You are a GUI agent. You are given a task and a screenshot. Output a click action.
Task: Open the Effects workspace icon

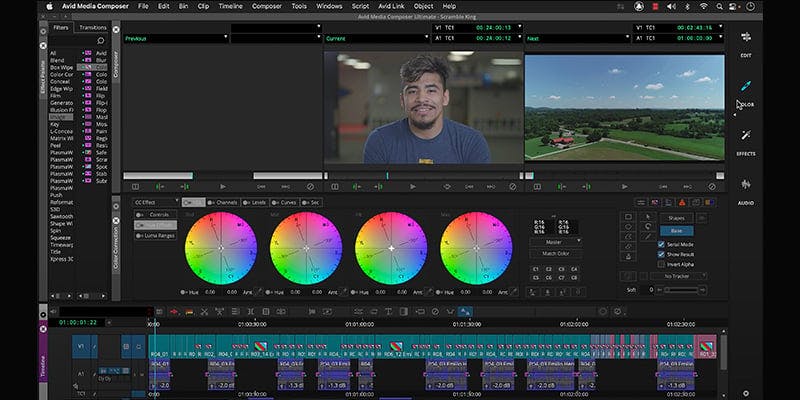pos(746,135)
